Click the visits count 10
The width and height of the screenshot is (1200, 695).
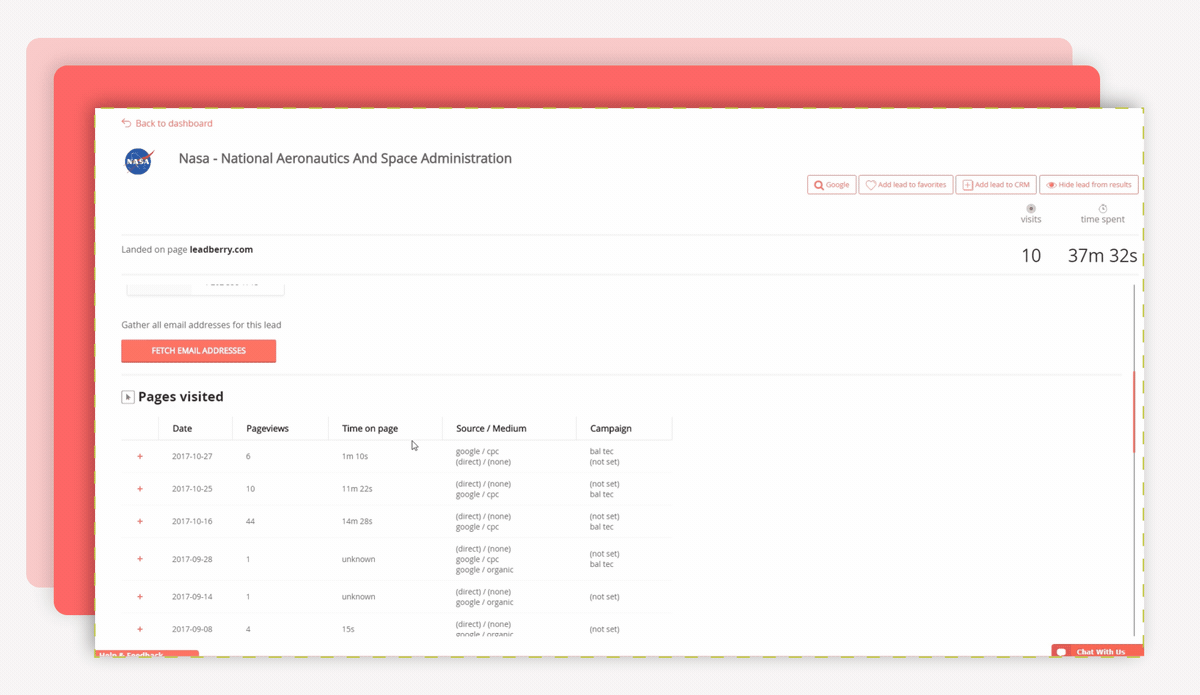click(1031, 256)
